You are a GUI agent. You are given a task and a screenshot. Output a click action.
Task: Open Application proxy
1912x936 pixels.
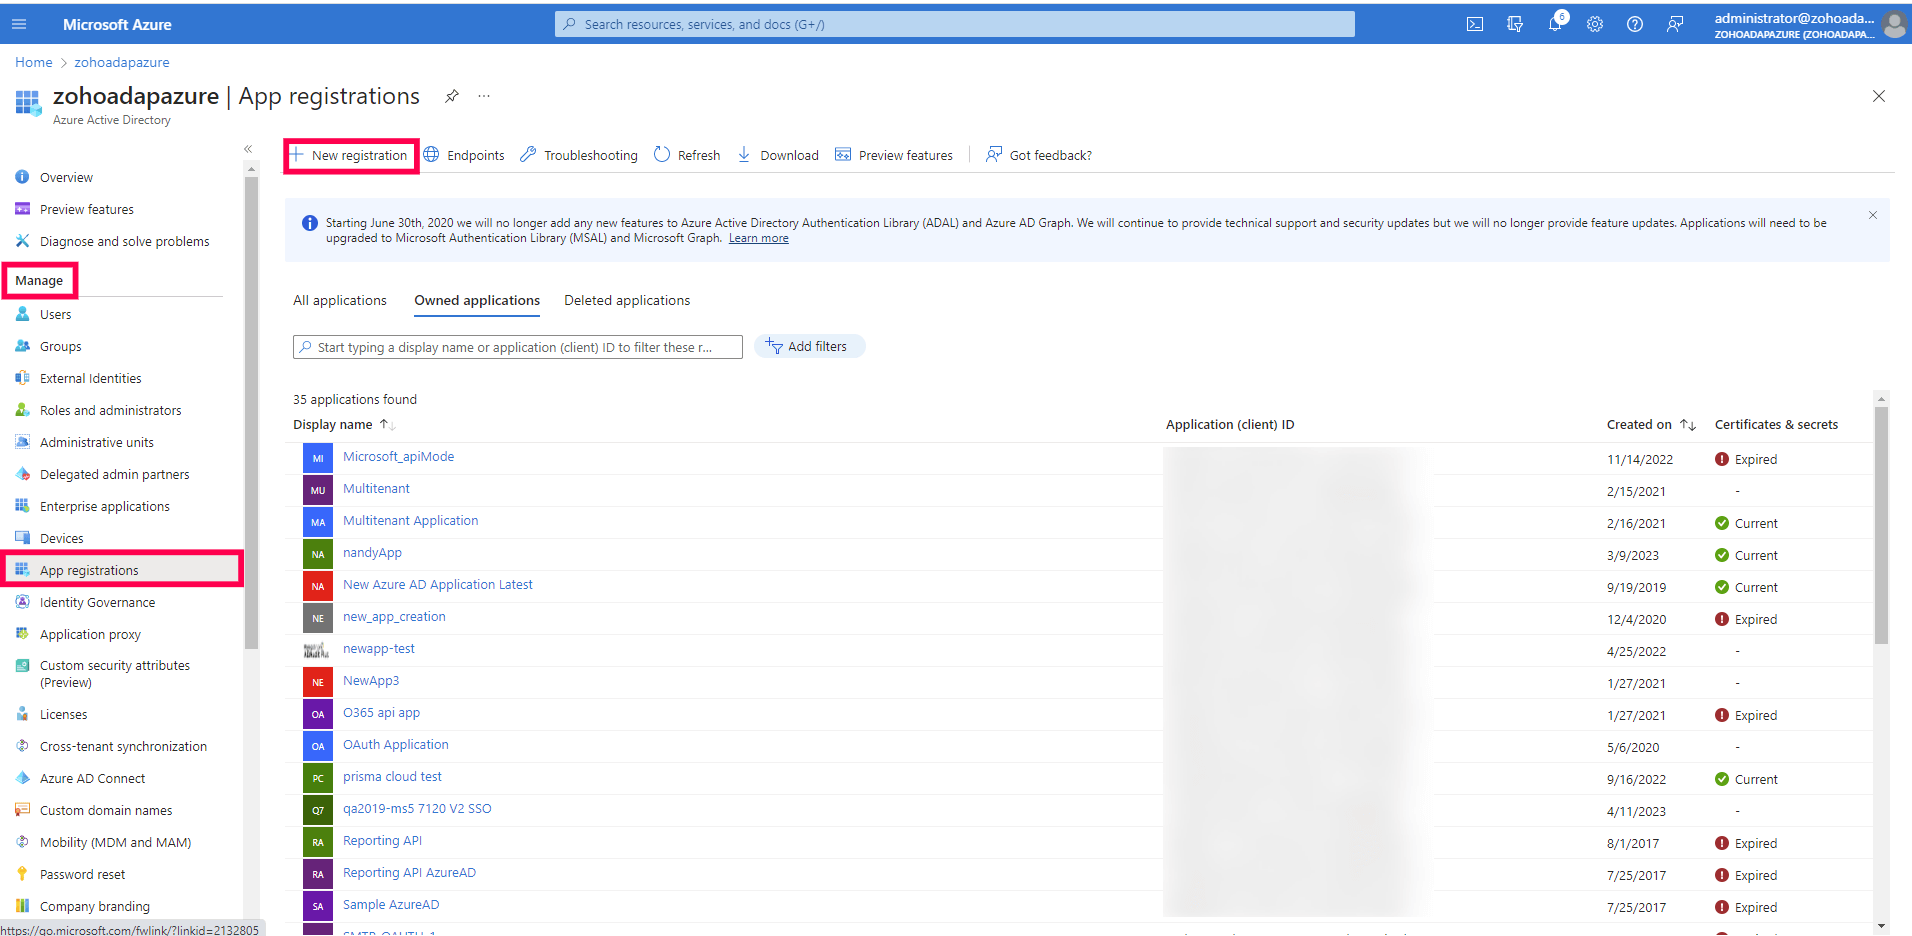91,634
